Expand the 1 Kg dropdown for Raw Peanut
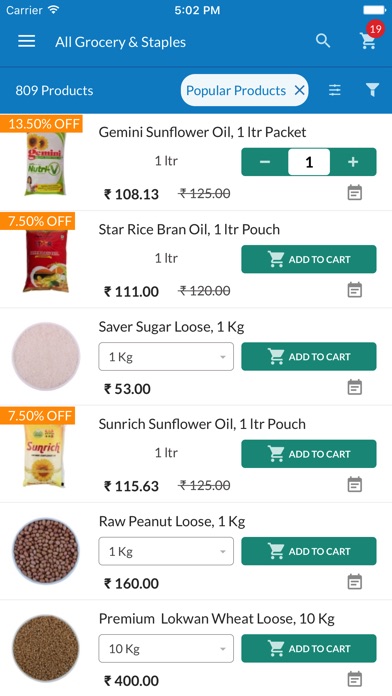The width and height of the screenshot is (392, 696). click(x=166, y=551)
